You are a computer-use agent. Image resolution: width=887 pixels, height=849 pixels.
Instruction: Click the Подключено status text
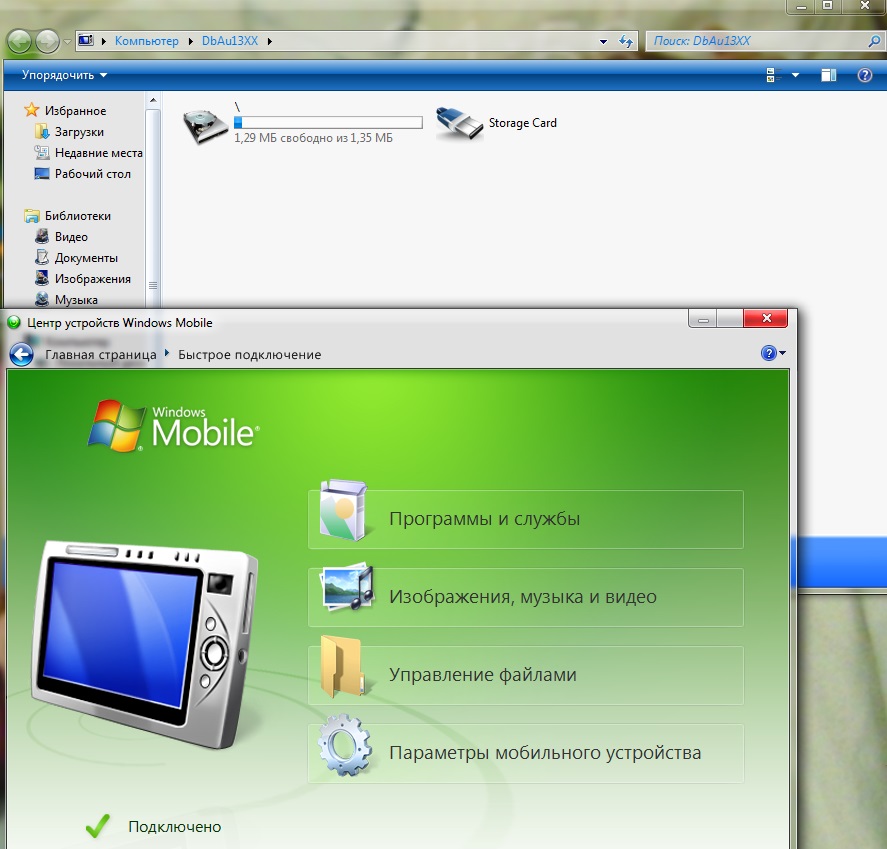[x=174, y=827]
